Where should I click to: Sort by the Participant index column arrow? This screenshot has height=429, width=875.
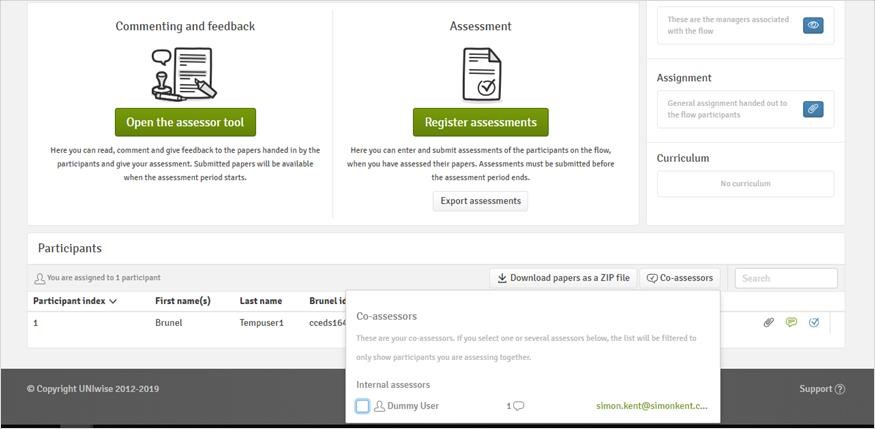point(113,301)
